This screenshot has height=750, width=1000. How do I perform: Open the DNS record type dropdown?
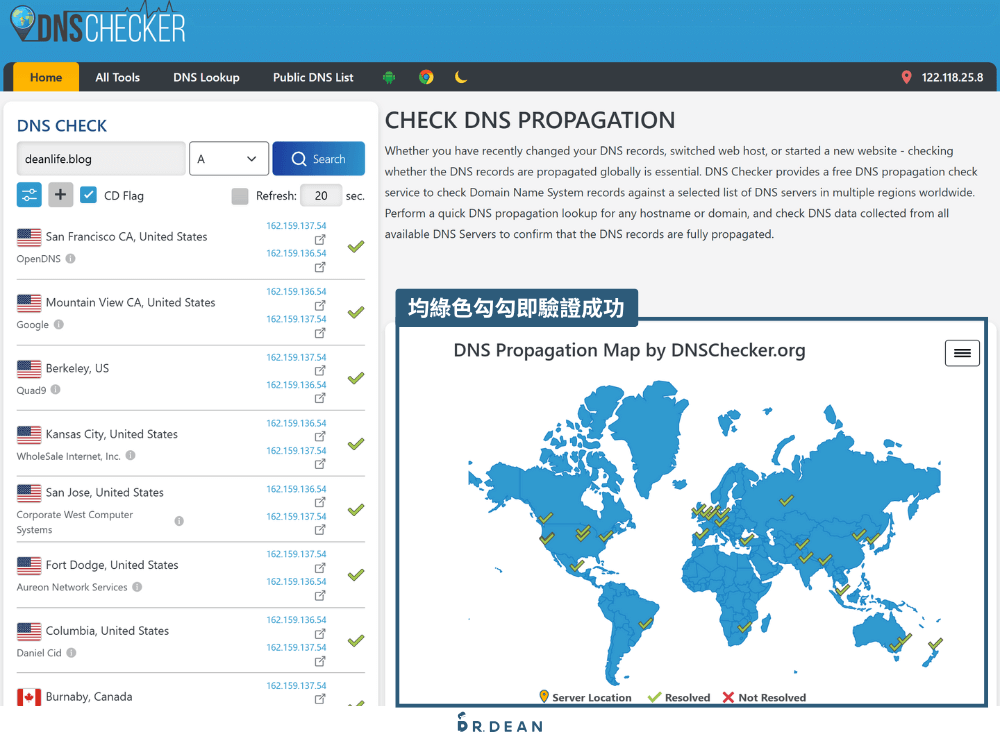click(x=228, y=158)
